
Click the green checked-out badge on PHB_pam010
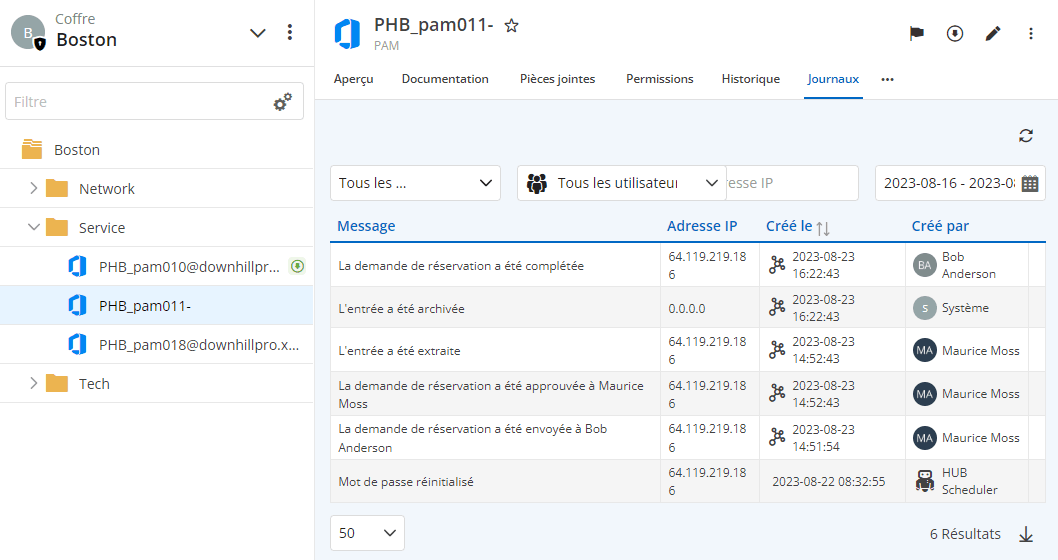click(297, 267)
